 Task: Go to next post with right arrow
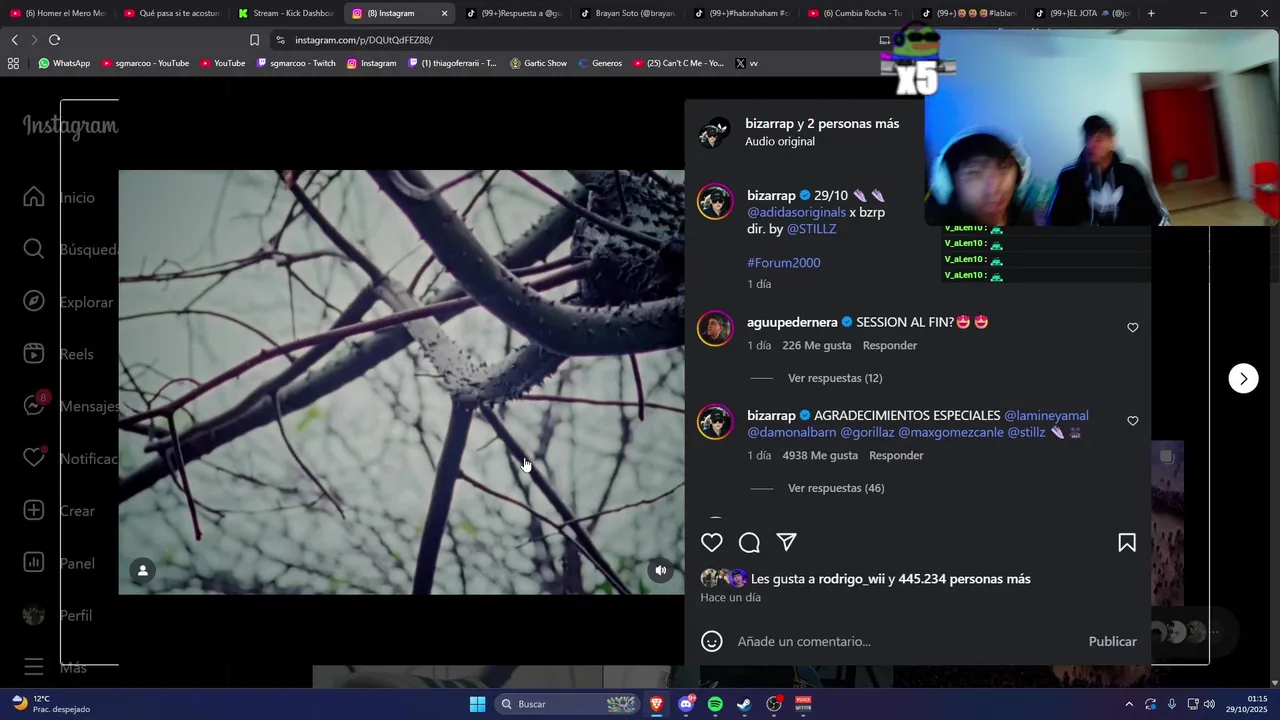[x=1243, y=378]
